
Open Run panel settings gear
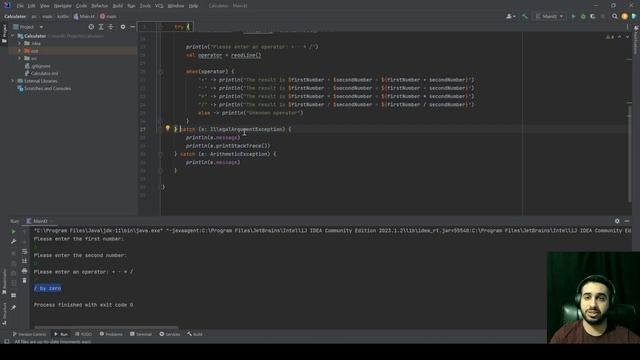pyautogui.click(x=617, y=221)
